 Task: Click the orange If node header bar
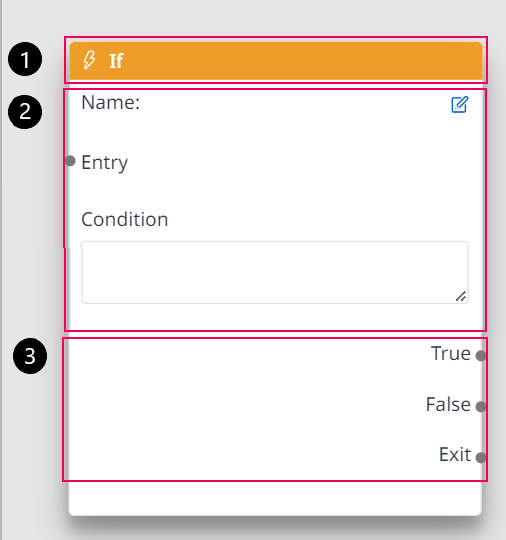[276, 61]
